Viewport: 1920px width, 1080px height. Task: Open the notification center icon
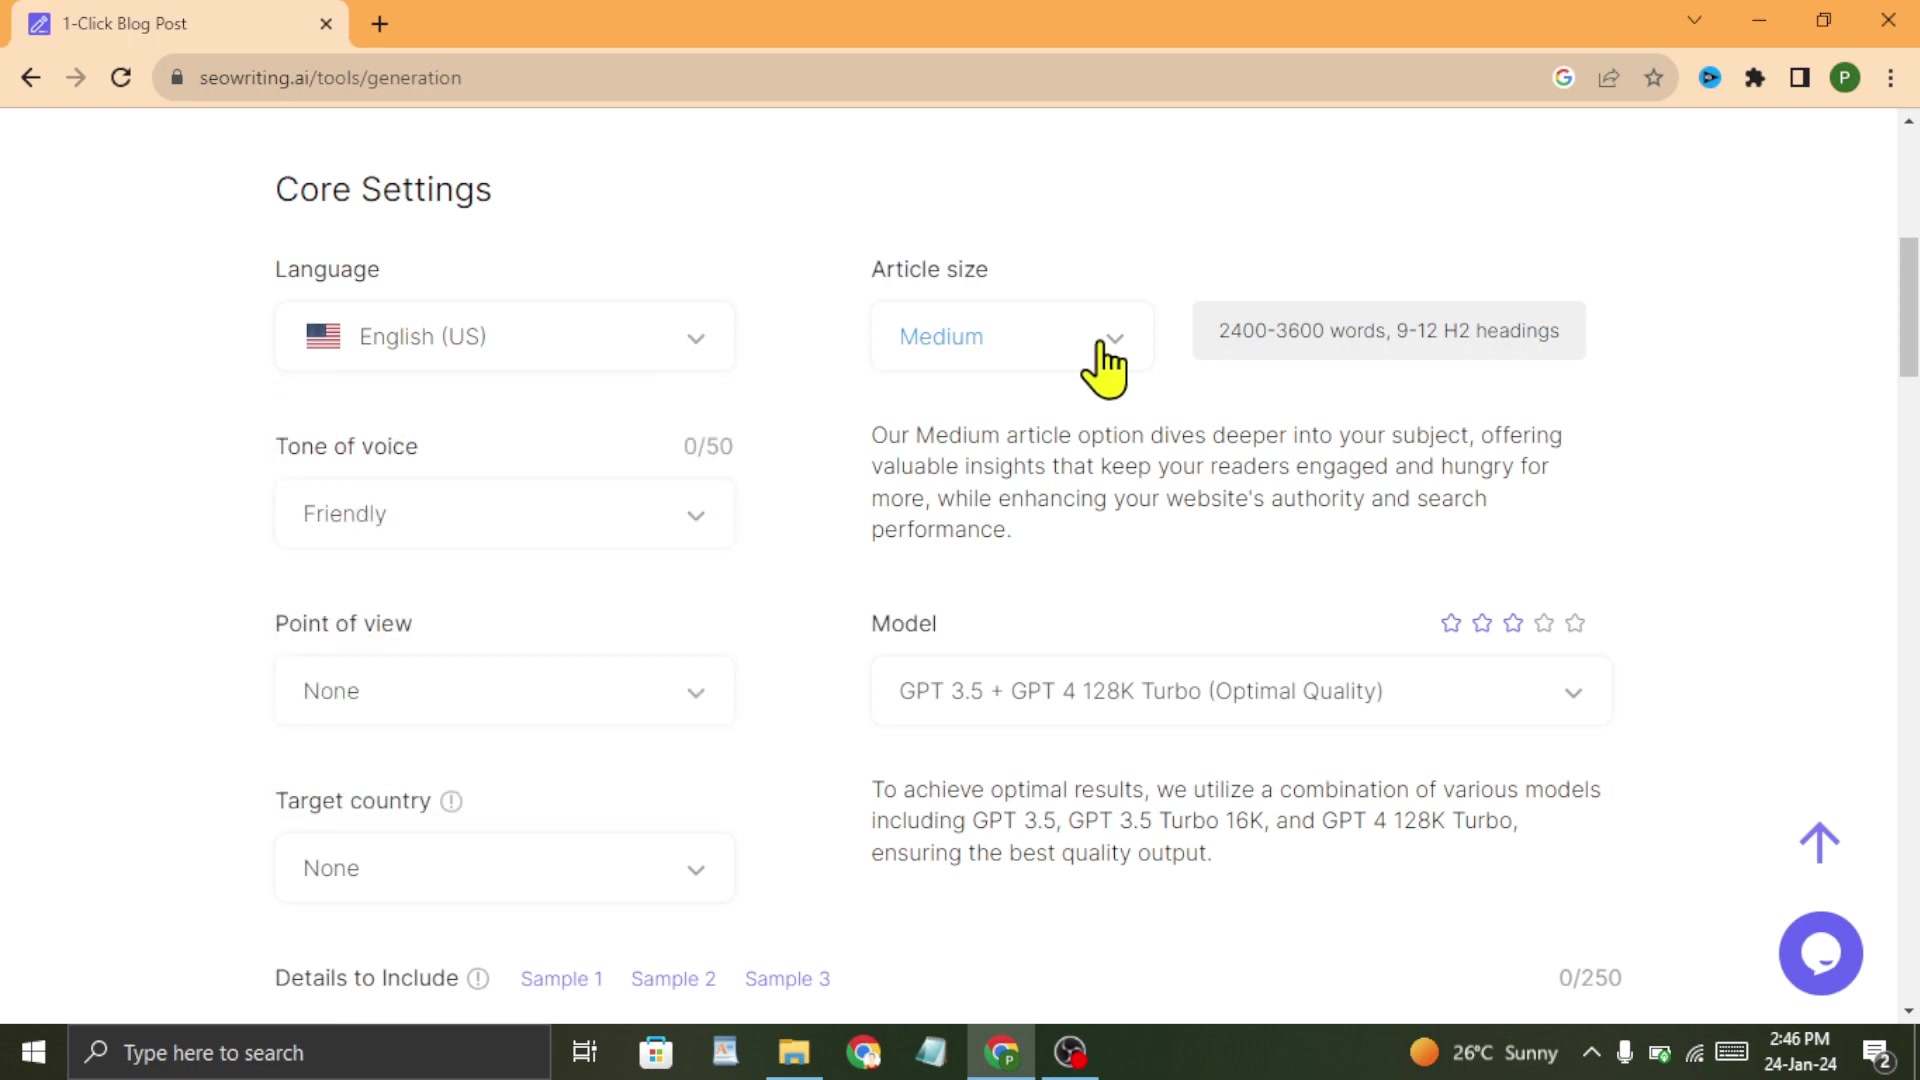point(1878,1053)
